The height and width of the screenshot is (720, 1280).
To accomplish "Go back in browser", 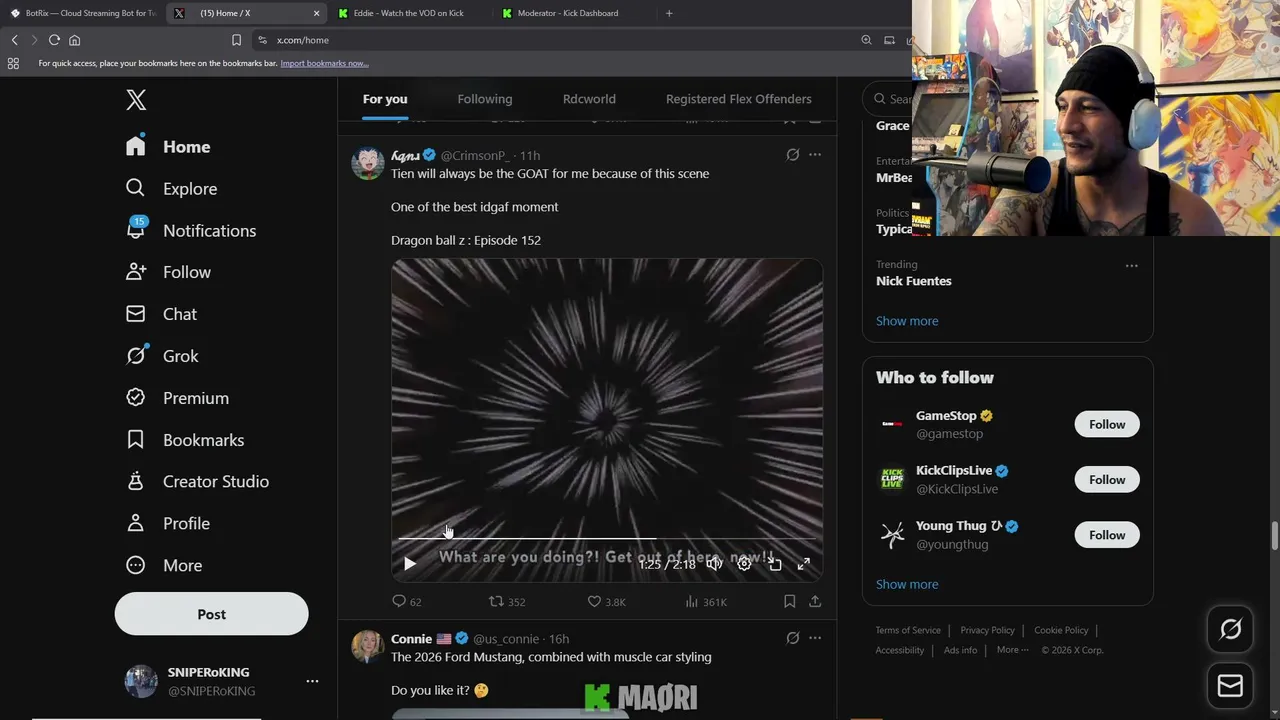I will tap(14, 40).
